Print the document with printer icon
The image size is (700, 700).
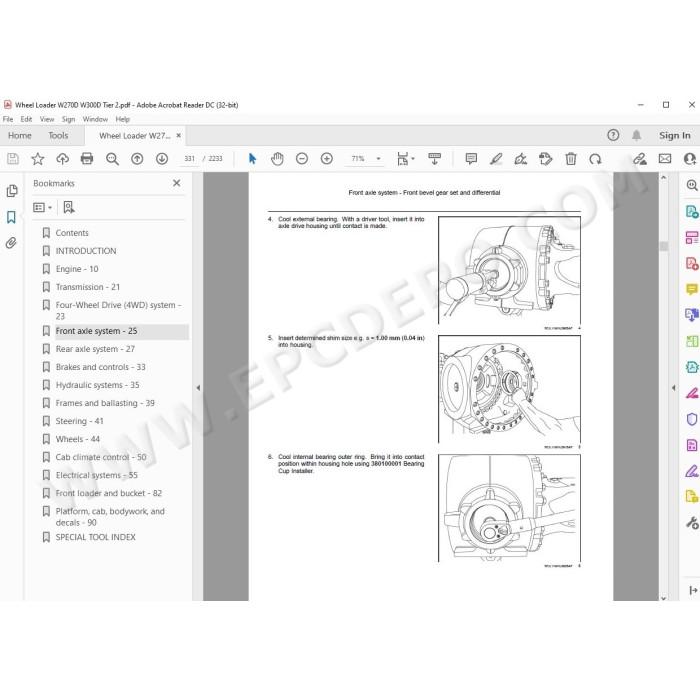(87, 158)
